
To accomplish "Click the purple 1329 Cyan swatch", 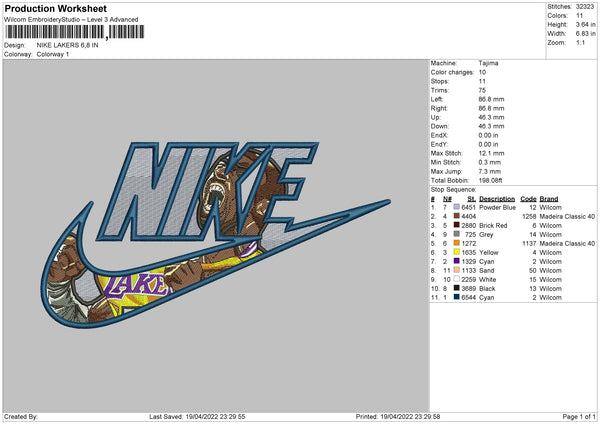I will click(x=457, y=261).
